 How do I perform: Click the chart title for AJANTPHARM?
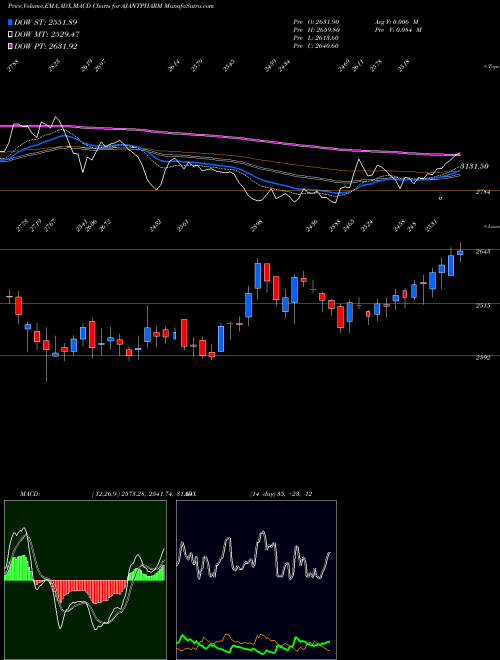(x=111, y=6)
